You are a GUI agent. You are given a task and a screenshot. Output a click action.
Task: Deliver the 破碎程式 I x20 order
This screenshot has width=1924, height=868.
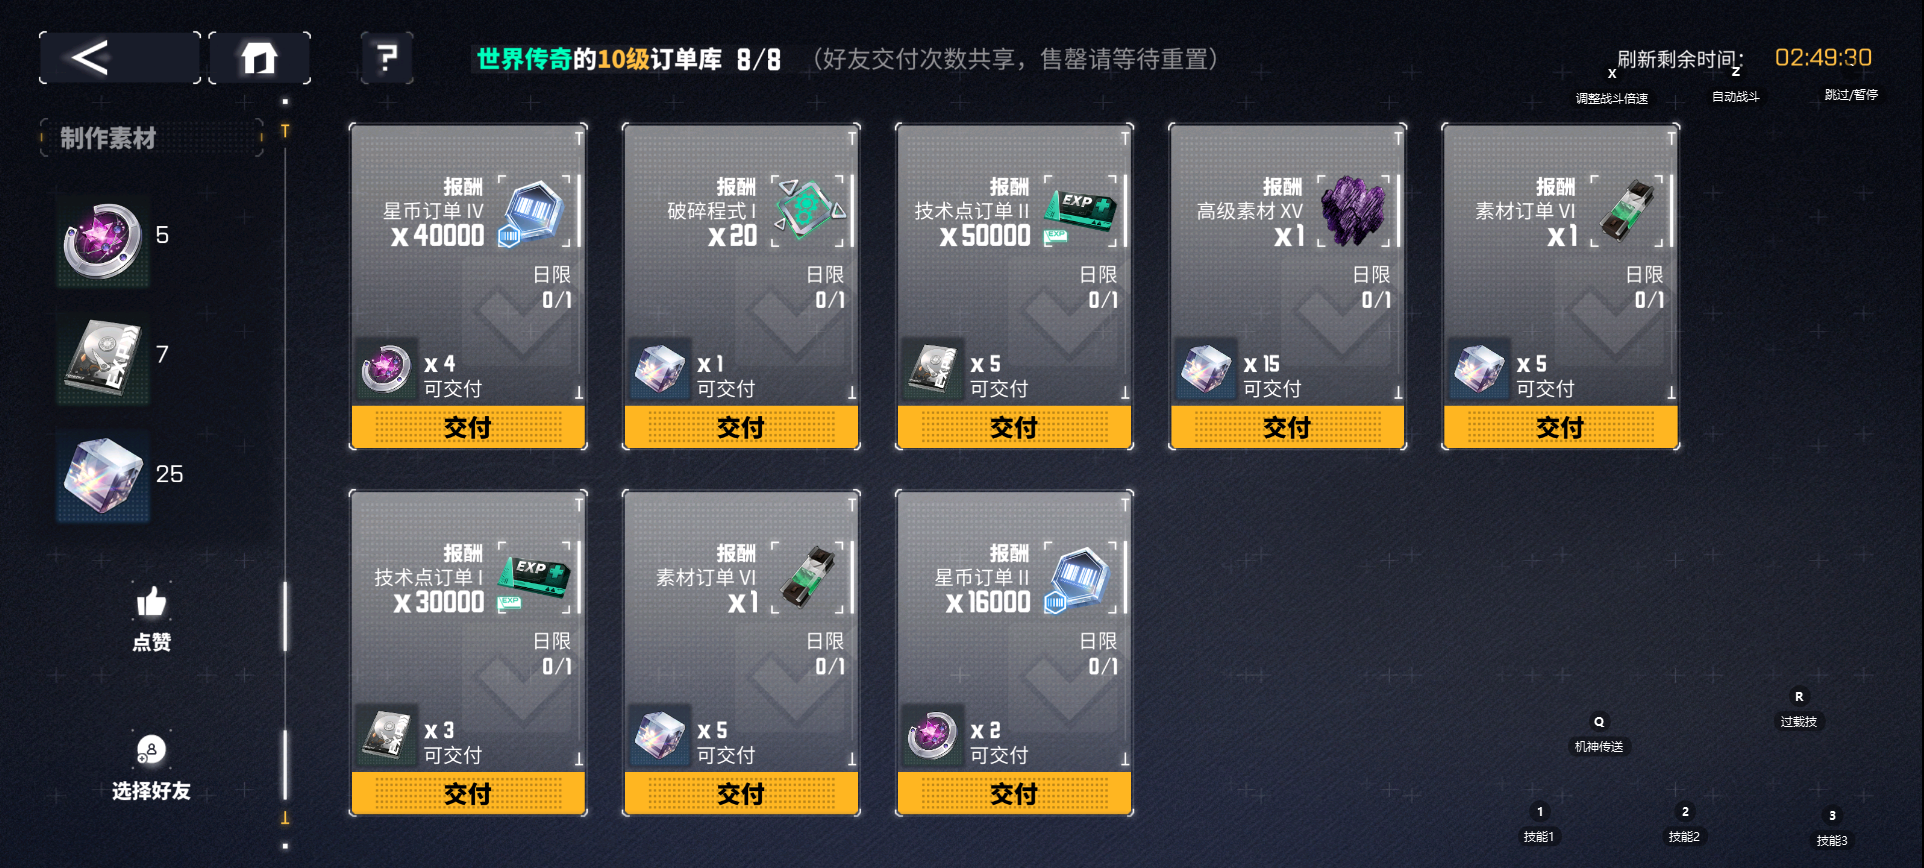(x=740, y=428)
